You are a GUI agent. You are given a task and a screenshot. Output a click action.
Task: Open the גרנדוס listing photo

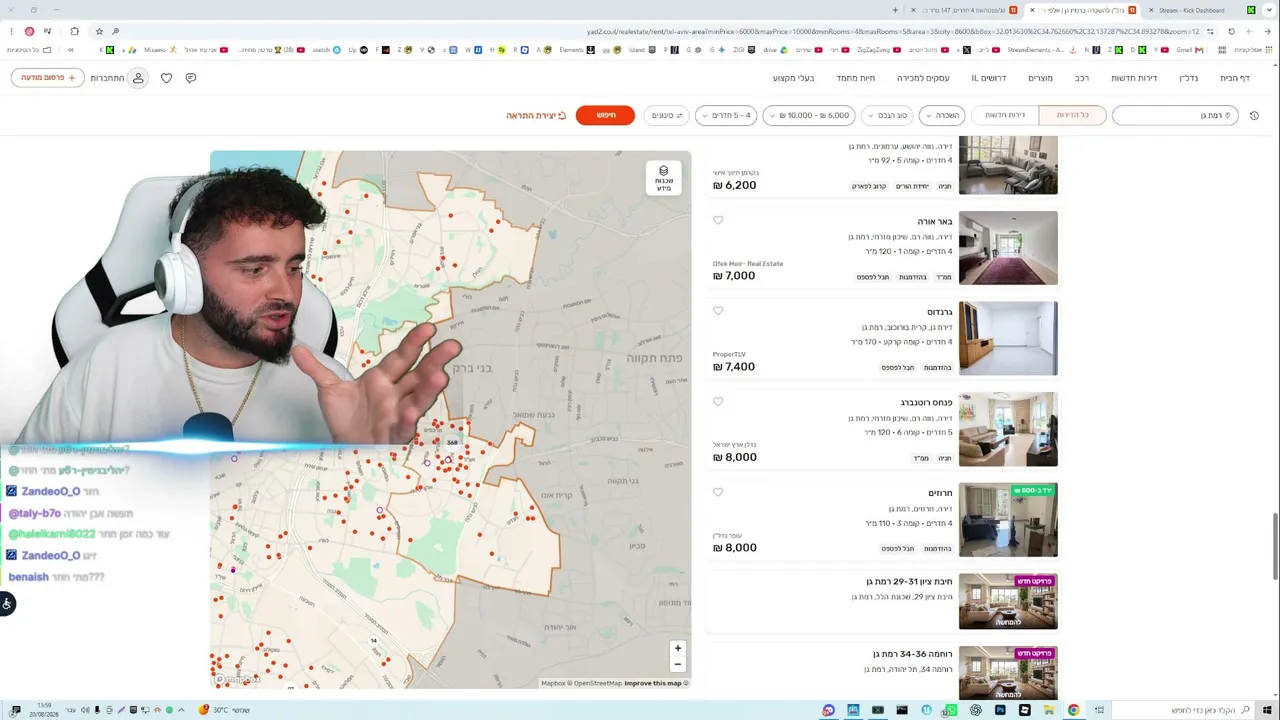(1008, 338)
